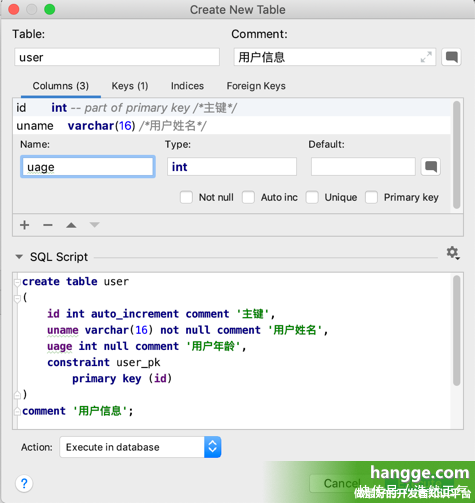Image resolution: width=475 pixels, height=503 pixels.
Task: Move column down with the down arrow
Action: (x=95, y=225)
